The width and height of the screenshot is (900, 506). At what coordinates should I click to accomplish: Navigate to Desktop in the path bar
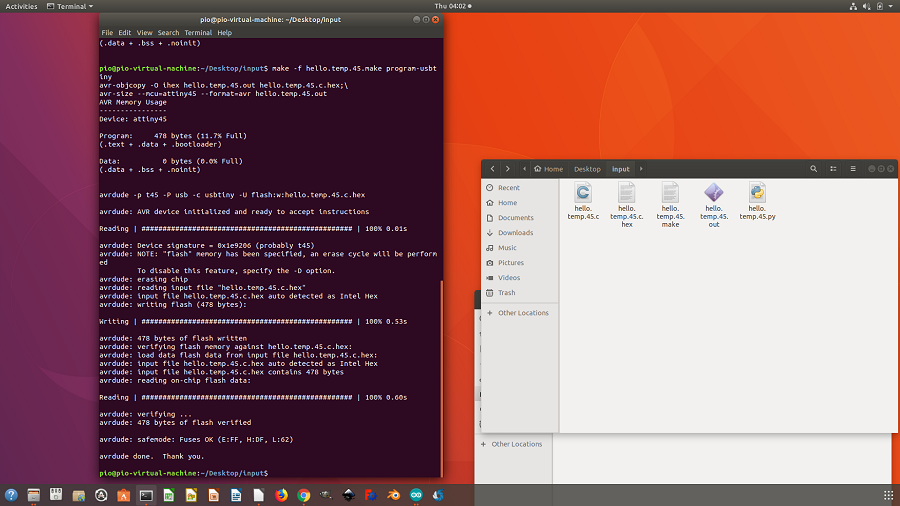pos(587,169)
